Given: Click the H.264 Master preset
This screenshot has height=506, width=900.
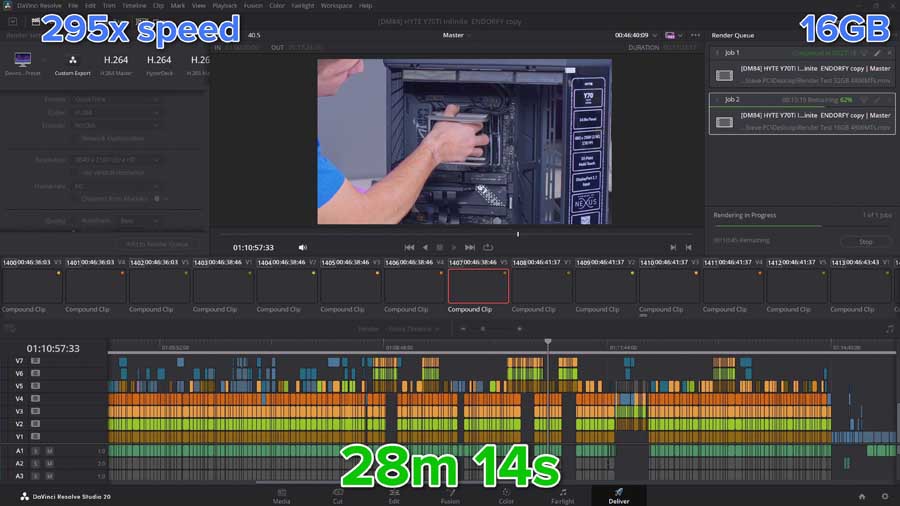Looking at the screenshot, I should 115,62.
